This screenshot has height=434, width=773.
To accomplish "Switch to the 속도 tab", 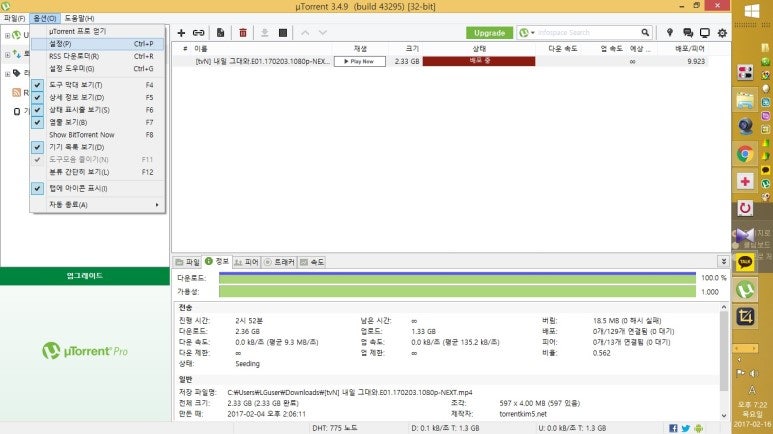I will click(x=312, y=262).
